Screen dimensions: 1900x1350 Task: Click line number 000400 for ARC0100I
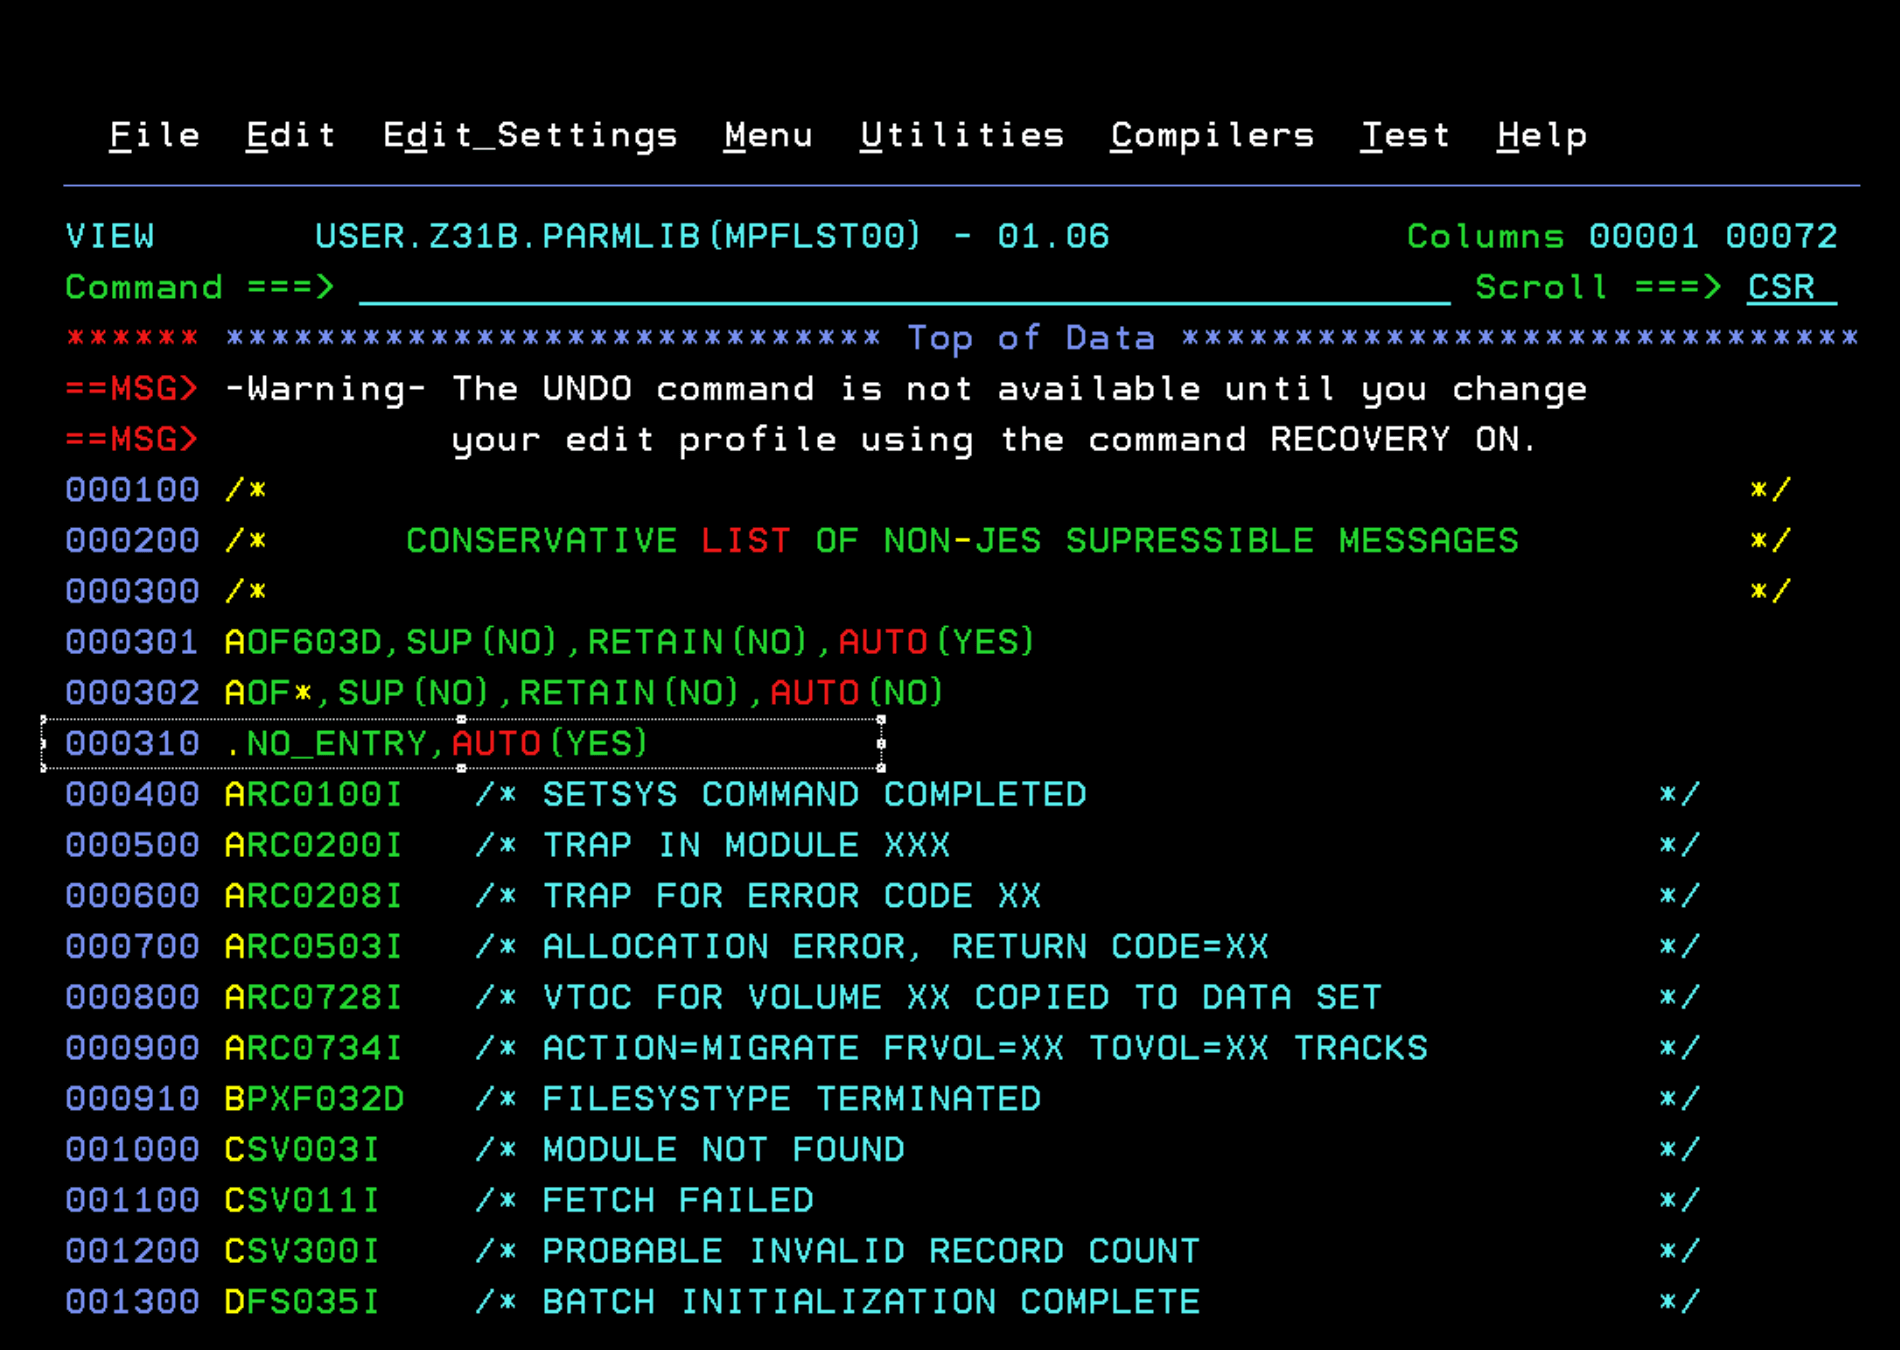pos(132,795)
